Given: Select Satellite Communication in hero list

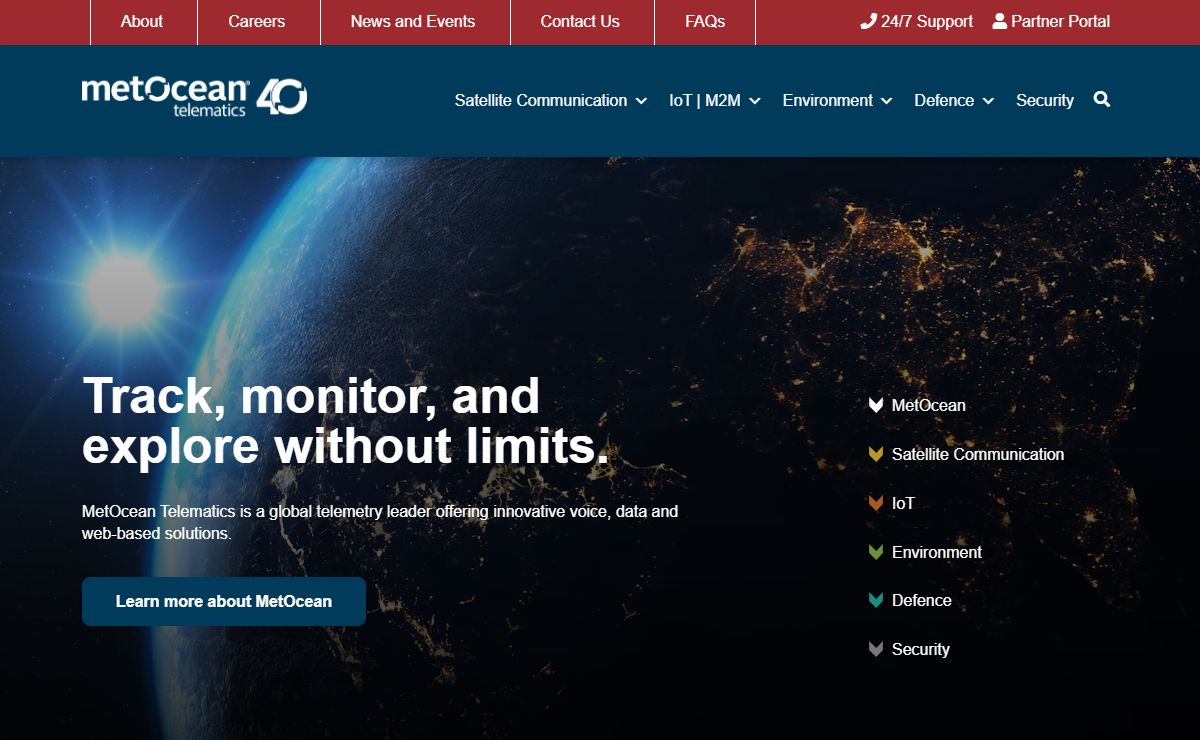Looking at the screenshot, I should click(x=978, y=454).
